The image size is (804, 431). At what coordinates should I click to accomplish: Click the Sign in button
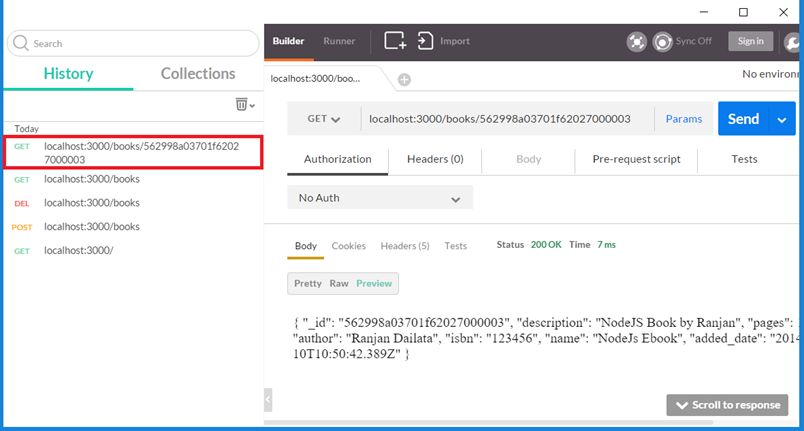751,41
